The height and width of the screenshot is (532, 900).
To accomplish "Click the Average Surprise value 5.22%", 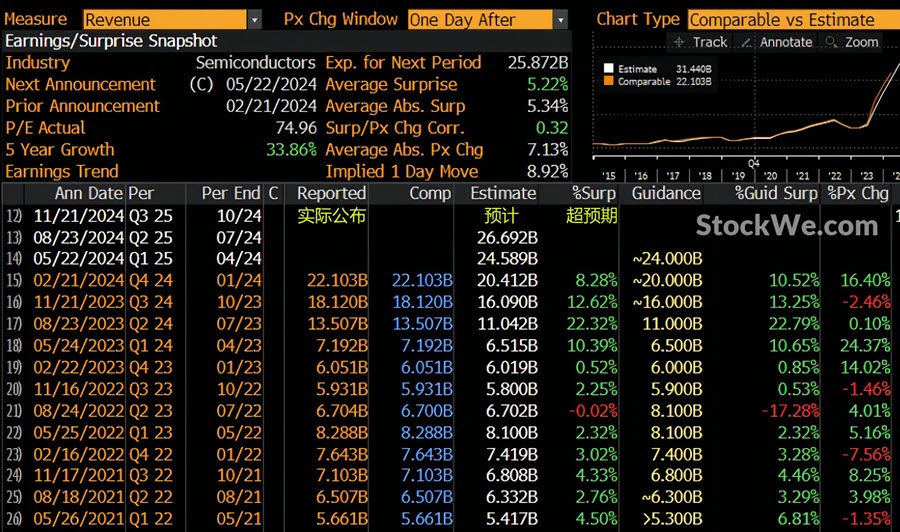I will click(548, 84).
